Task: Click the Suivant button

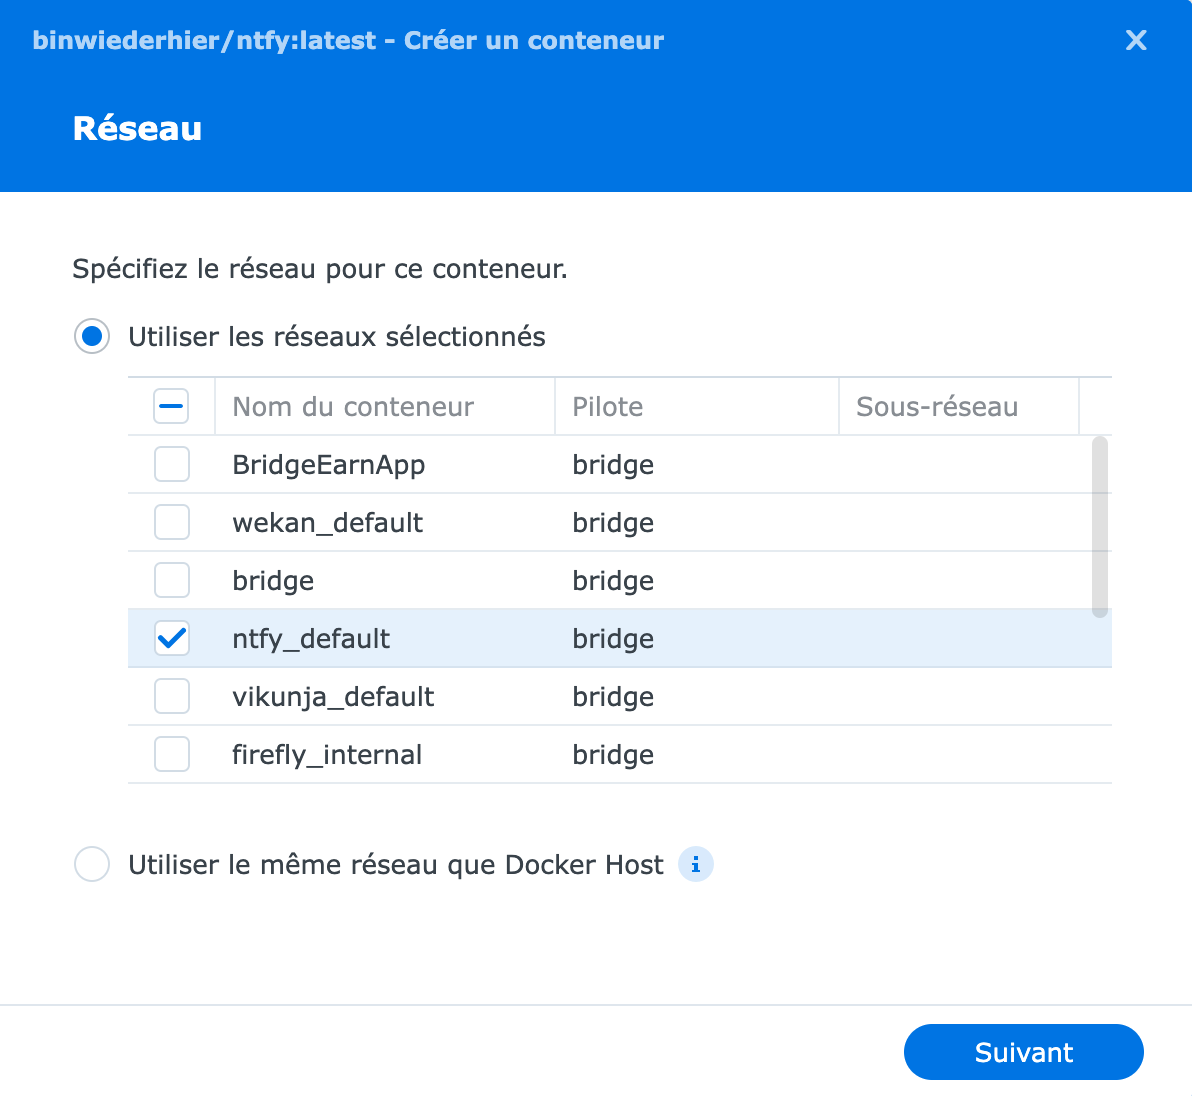Action: pos(1023,1052)
